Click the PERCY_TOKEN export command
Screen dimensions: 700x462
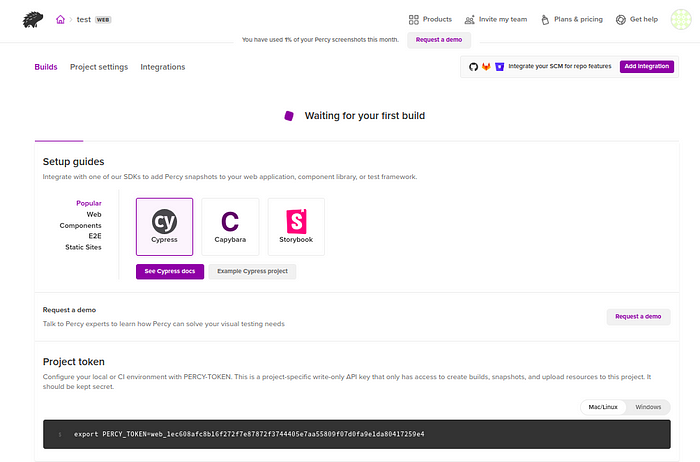249,434
